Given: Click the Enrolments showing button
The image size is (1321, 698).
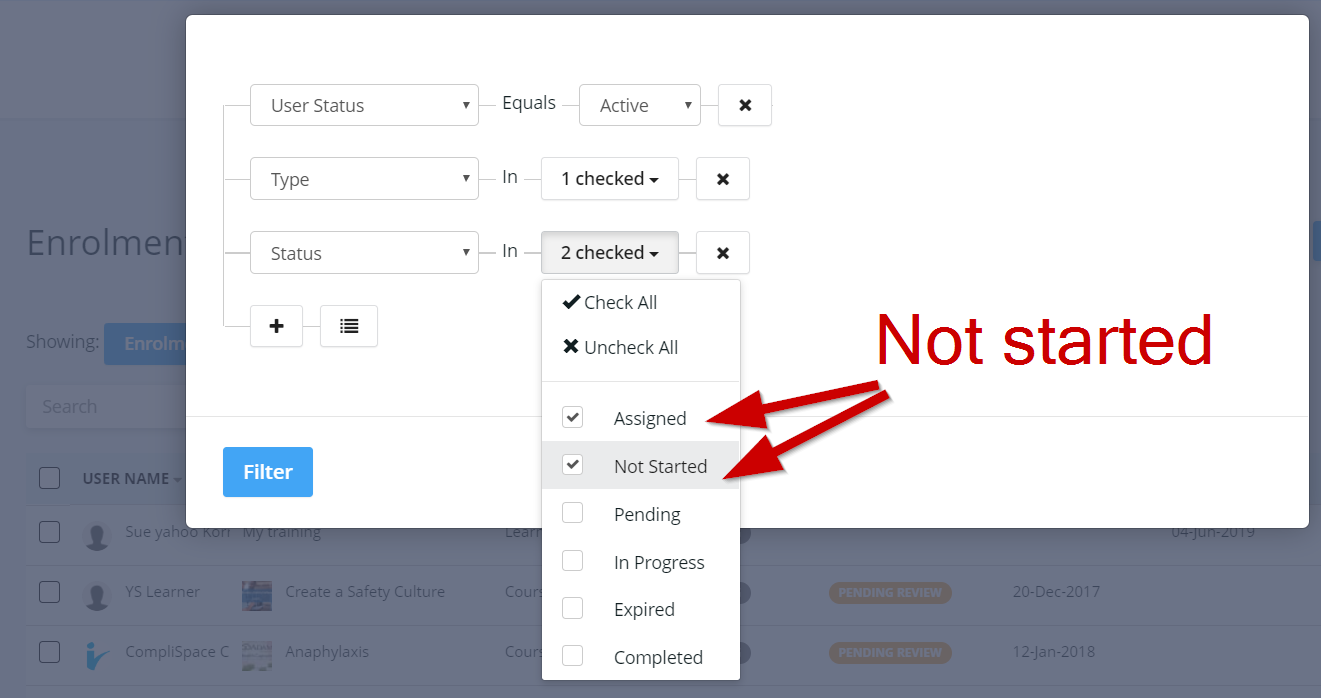Looking at the screenshot, I should point(150,343).
